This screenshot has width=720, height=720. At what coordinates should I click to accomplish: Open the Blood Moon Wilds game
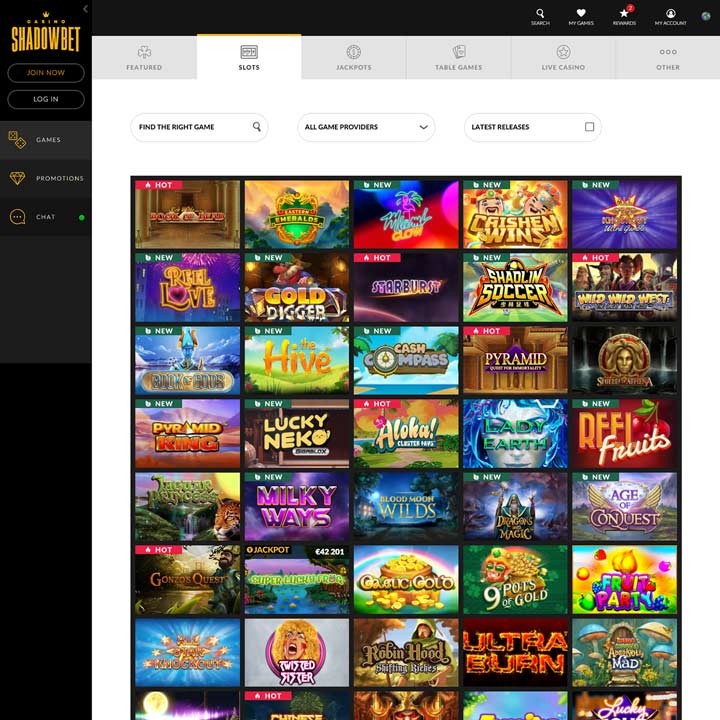(x=406, y=506)
